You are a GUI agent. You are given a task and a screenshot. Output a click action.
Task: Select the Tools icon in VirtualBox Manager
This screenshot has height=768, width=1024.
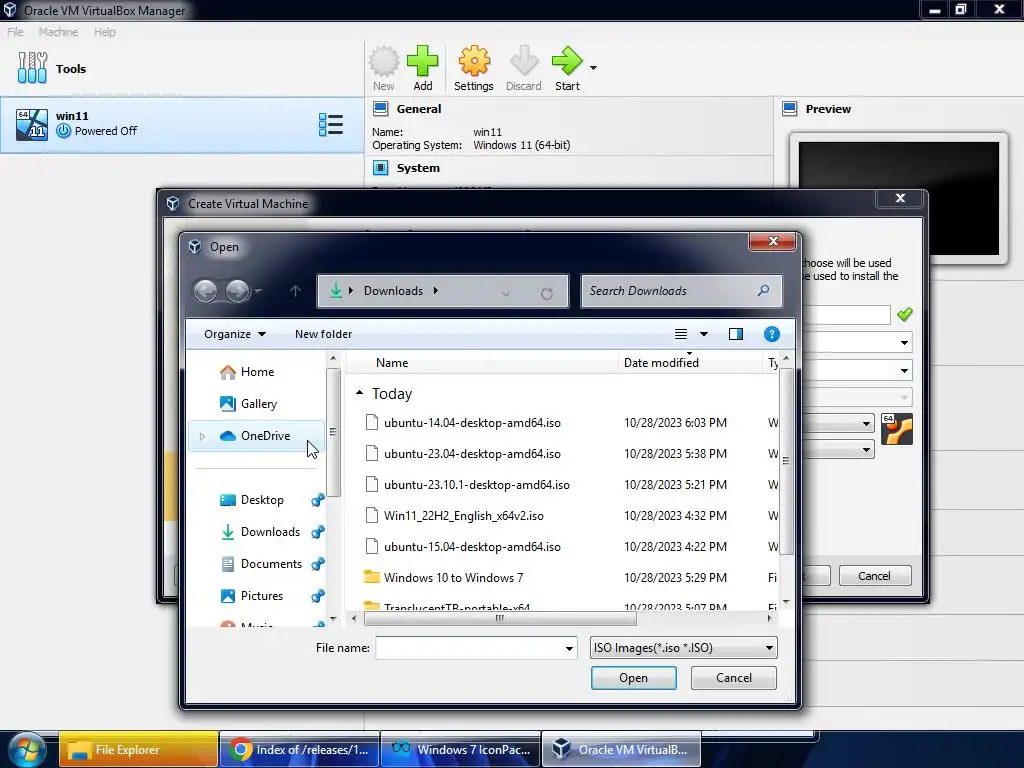[32, 68]
